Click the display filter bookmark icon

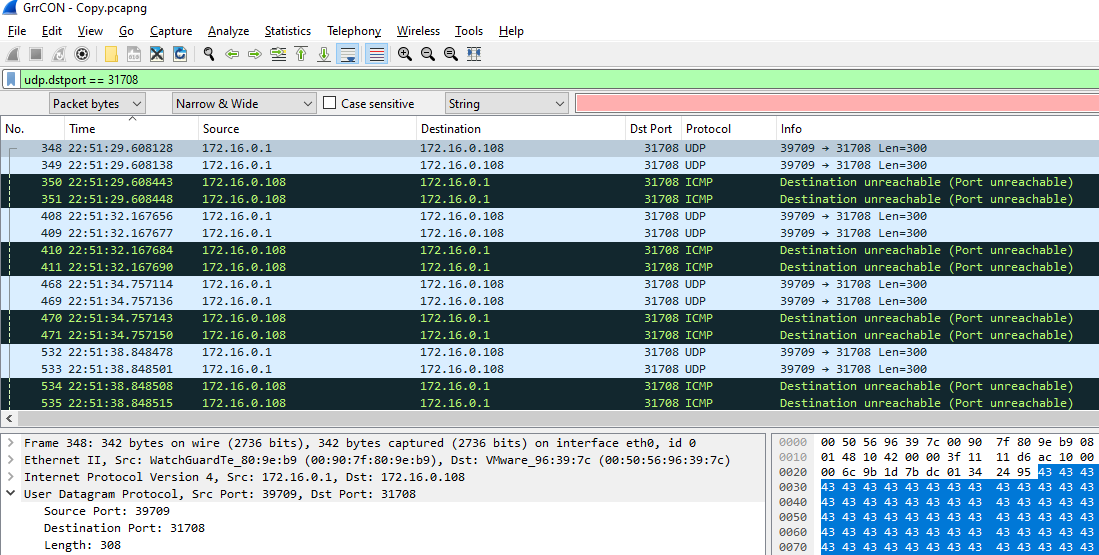click(x=11, y=79)
